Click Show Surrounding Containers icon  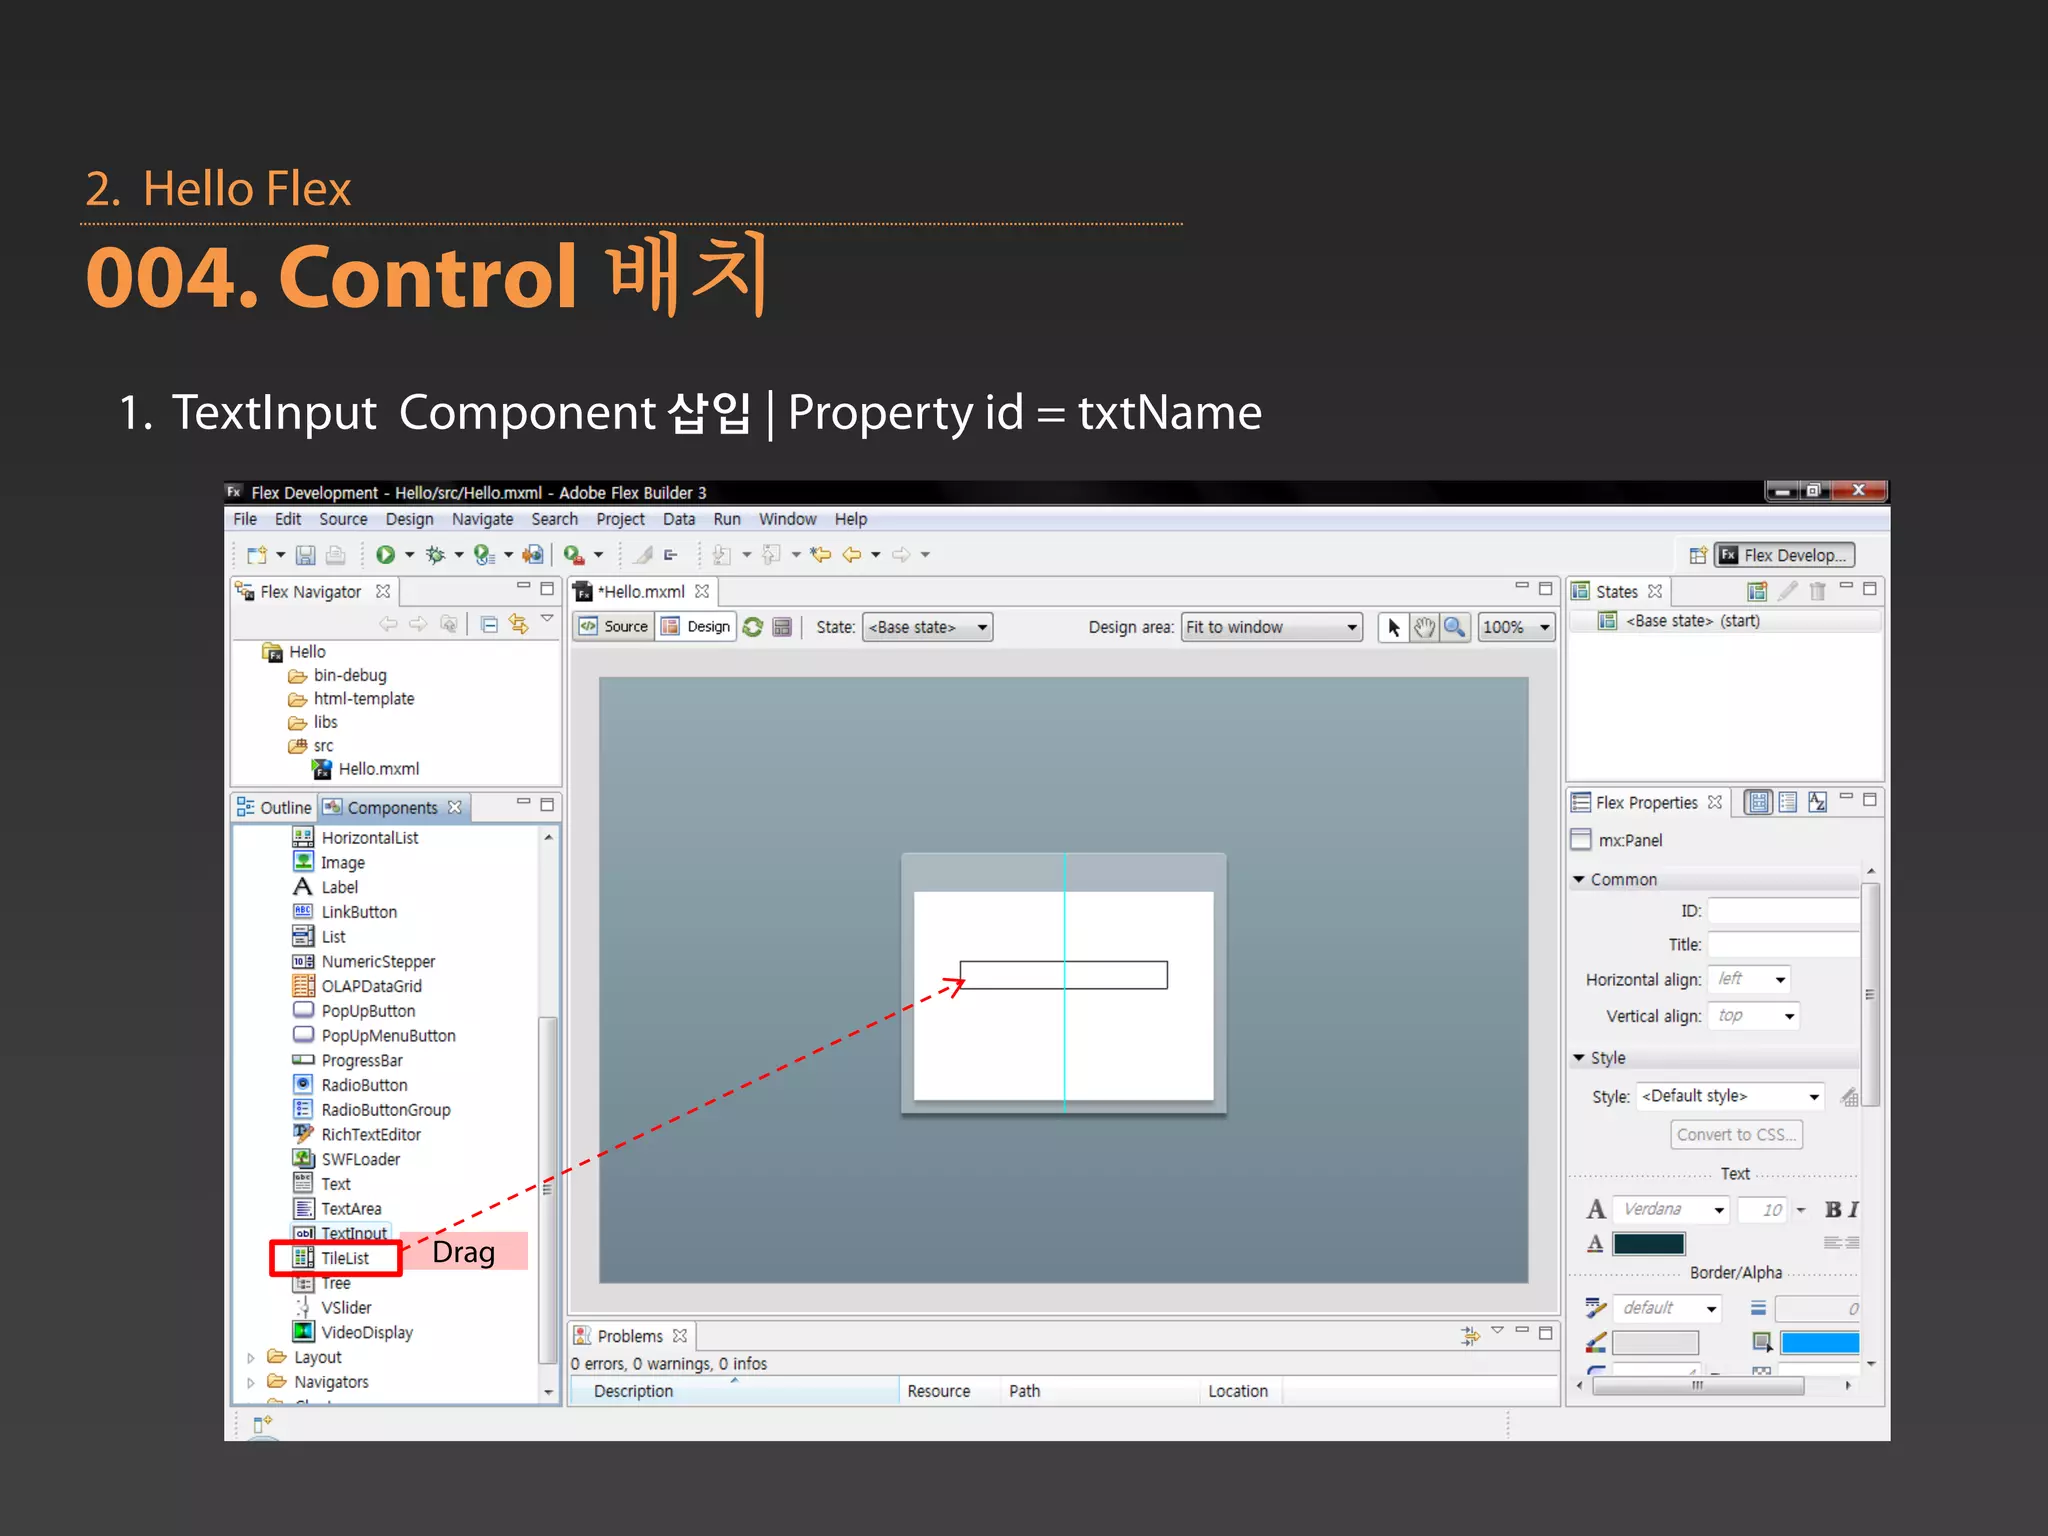[782, 627]
